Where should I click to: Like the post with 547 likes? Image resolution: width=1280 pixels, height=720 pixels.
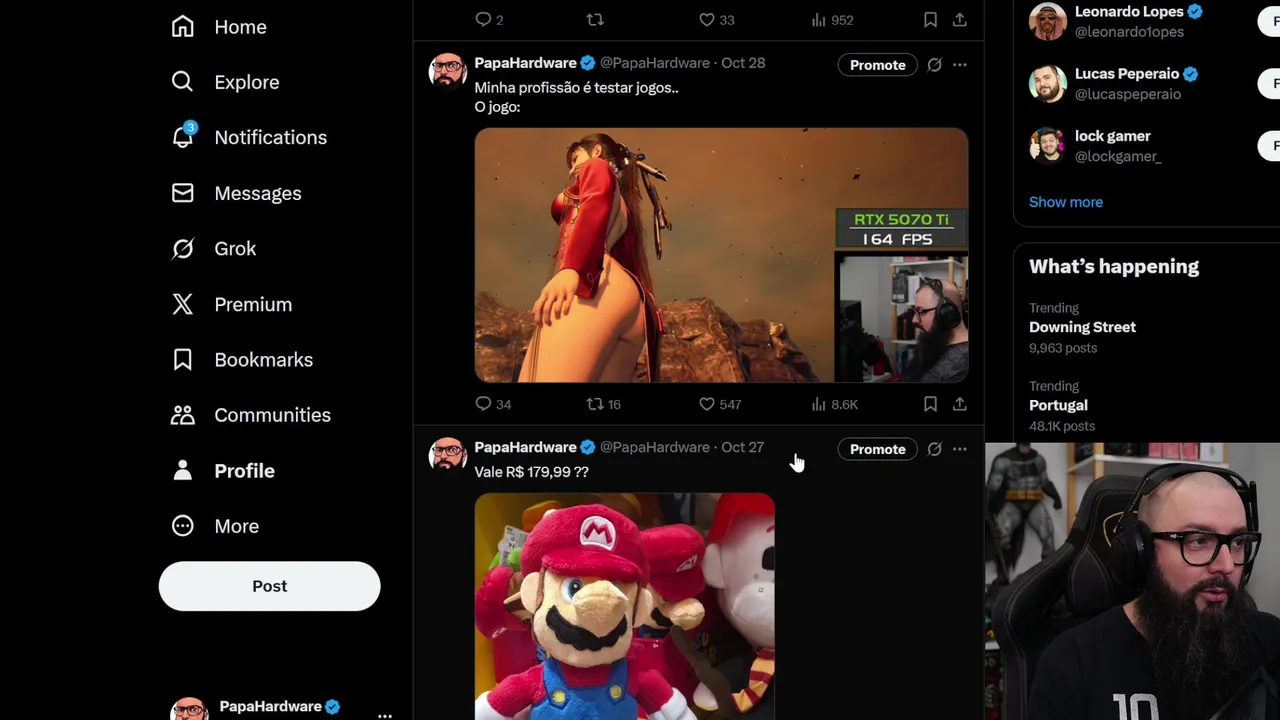tap(720, 404)
